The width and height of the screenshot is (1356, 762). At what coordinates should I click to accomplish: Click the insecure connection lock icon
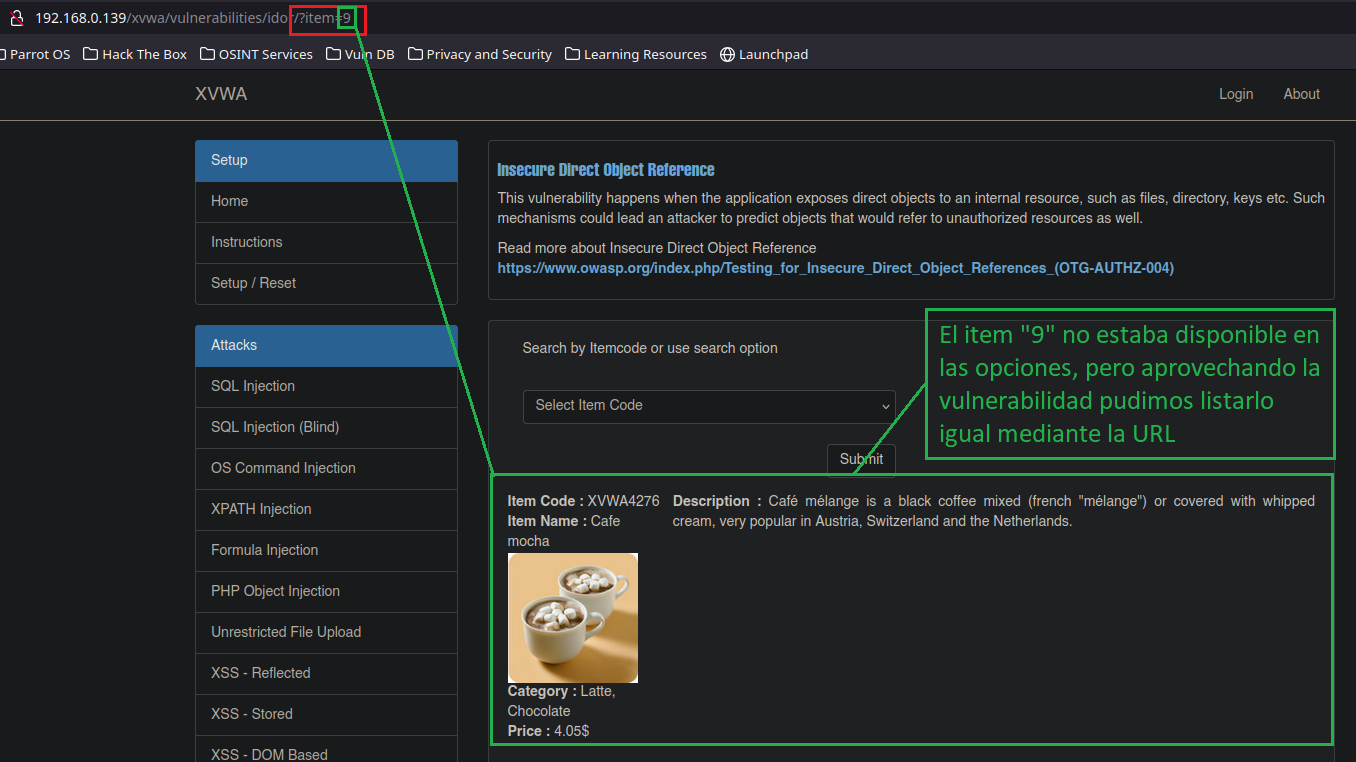click(x=17, y=18)
